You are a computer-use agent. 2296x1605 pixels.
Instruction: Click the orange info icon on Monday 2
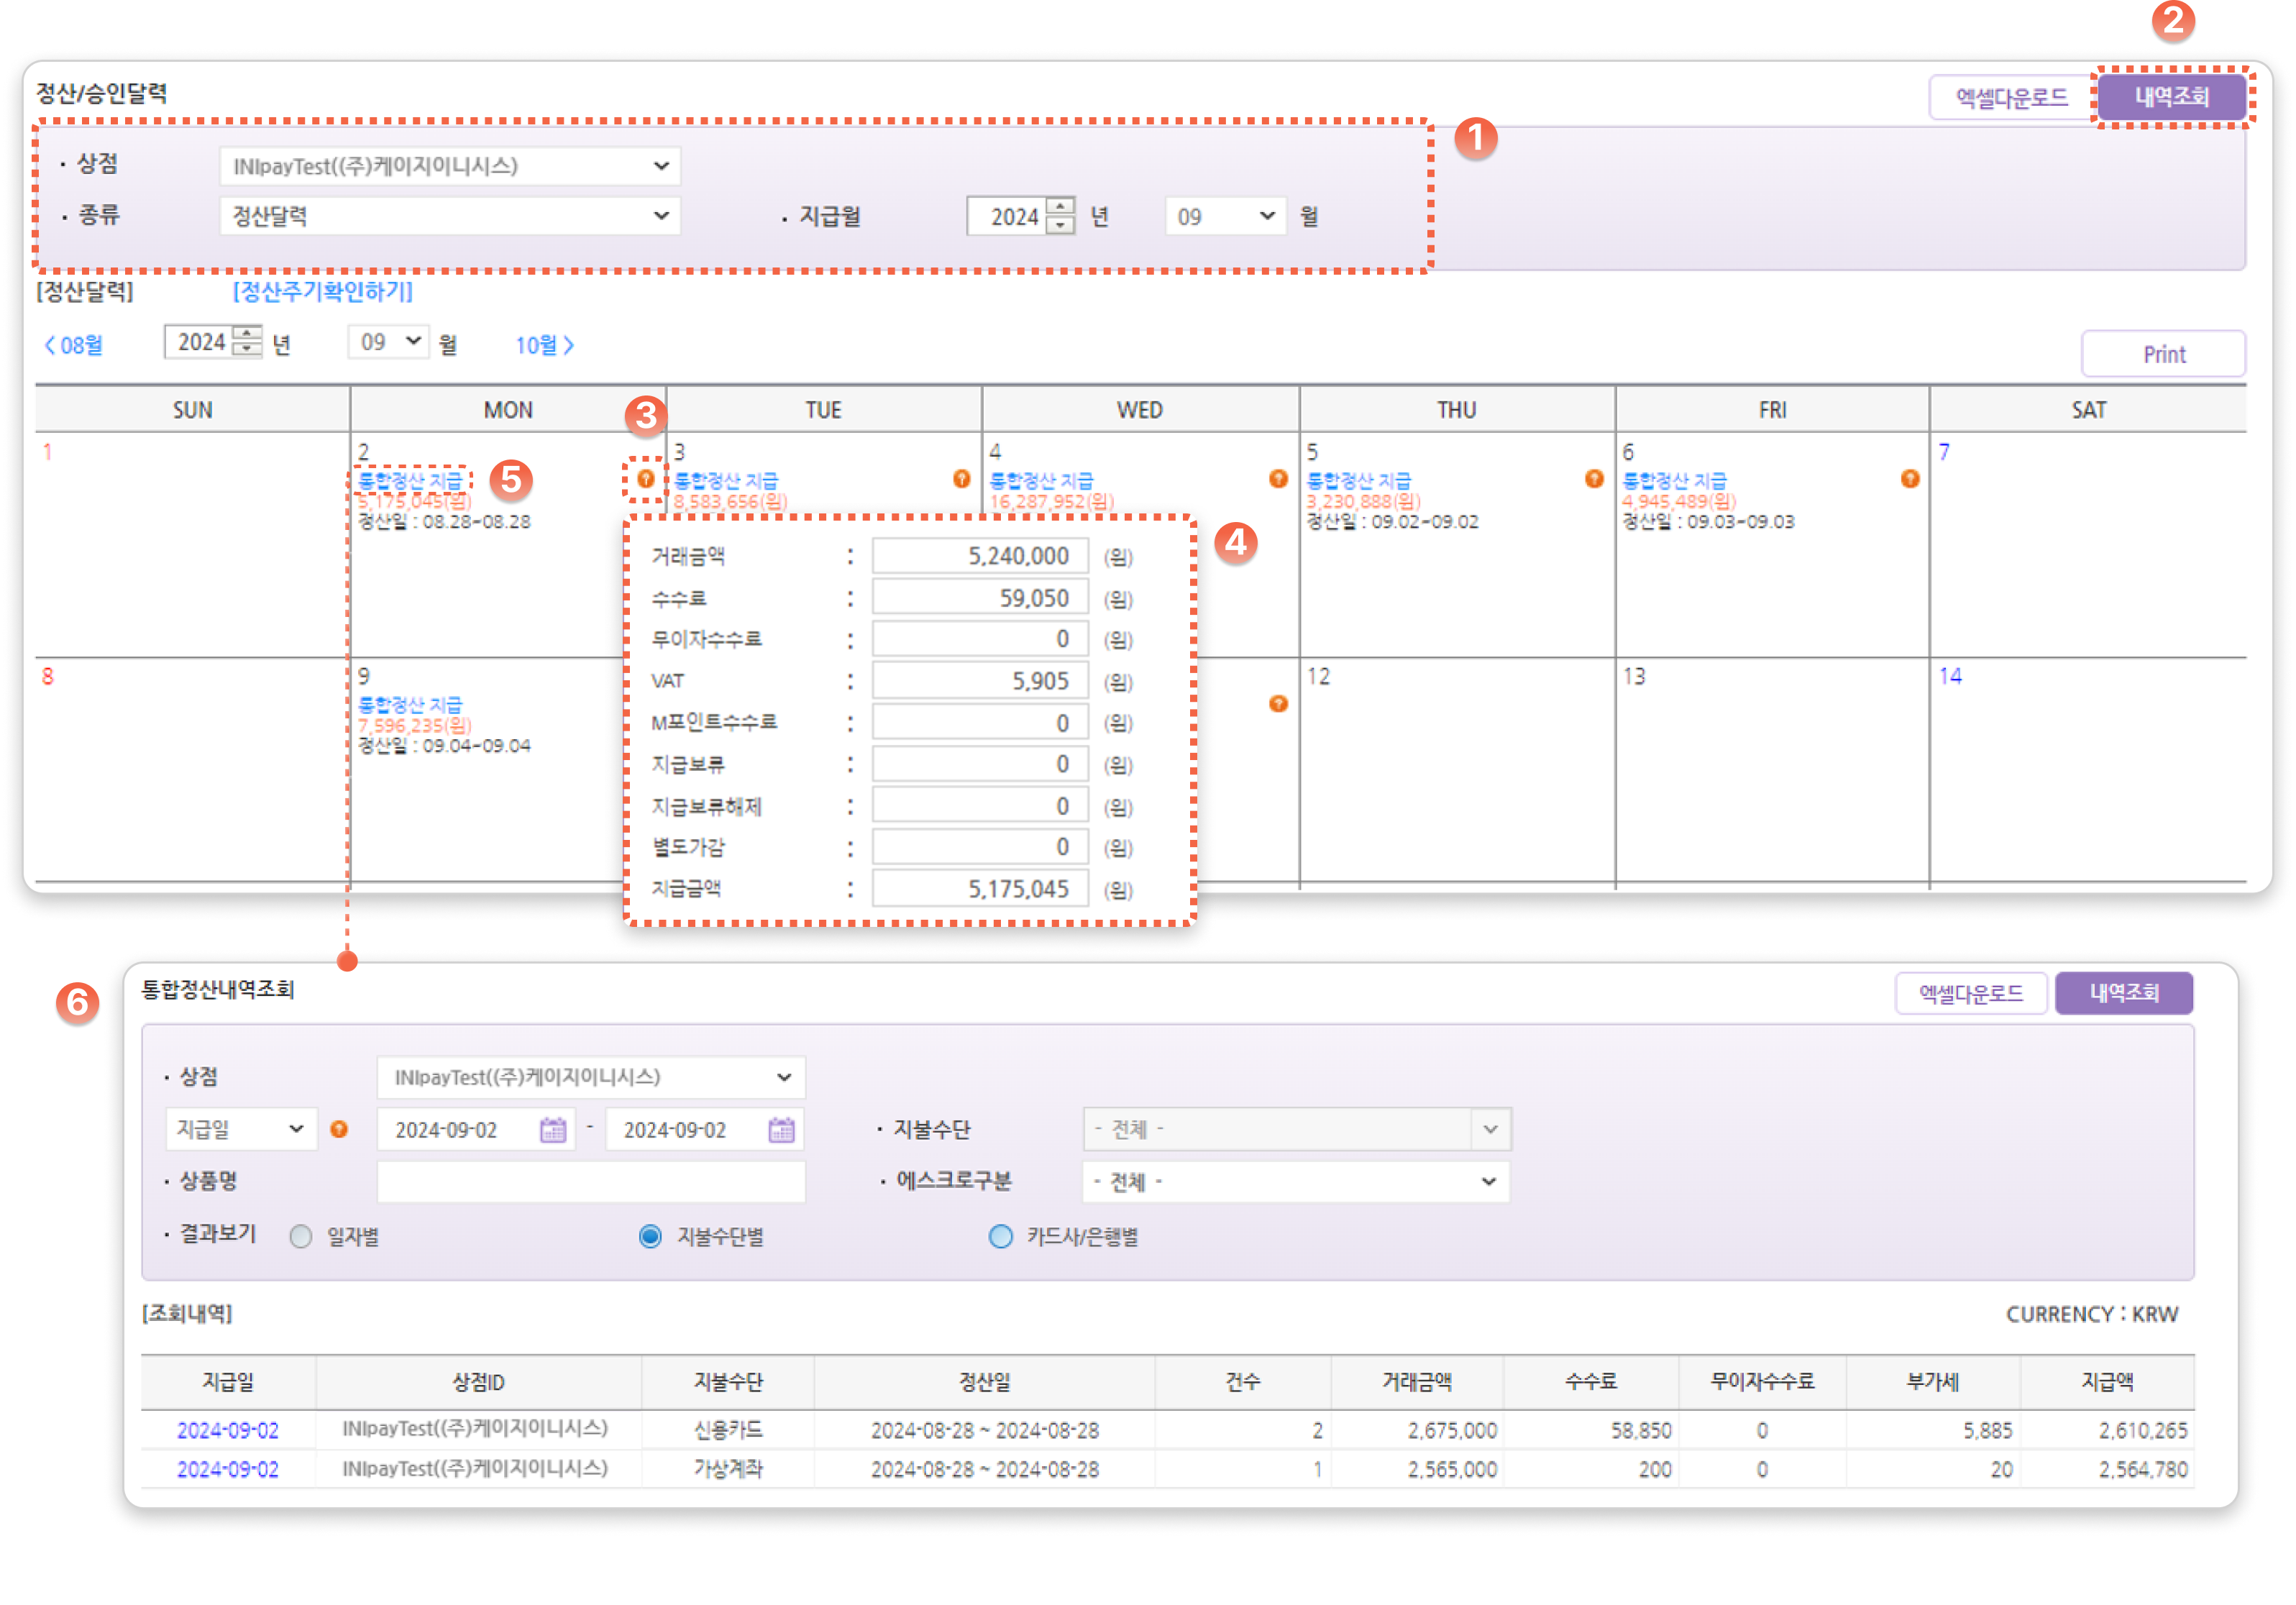(646, 479)
